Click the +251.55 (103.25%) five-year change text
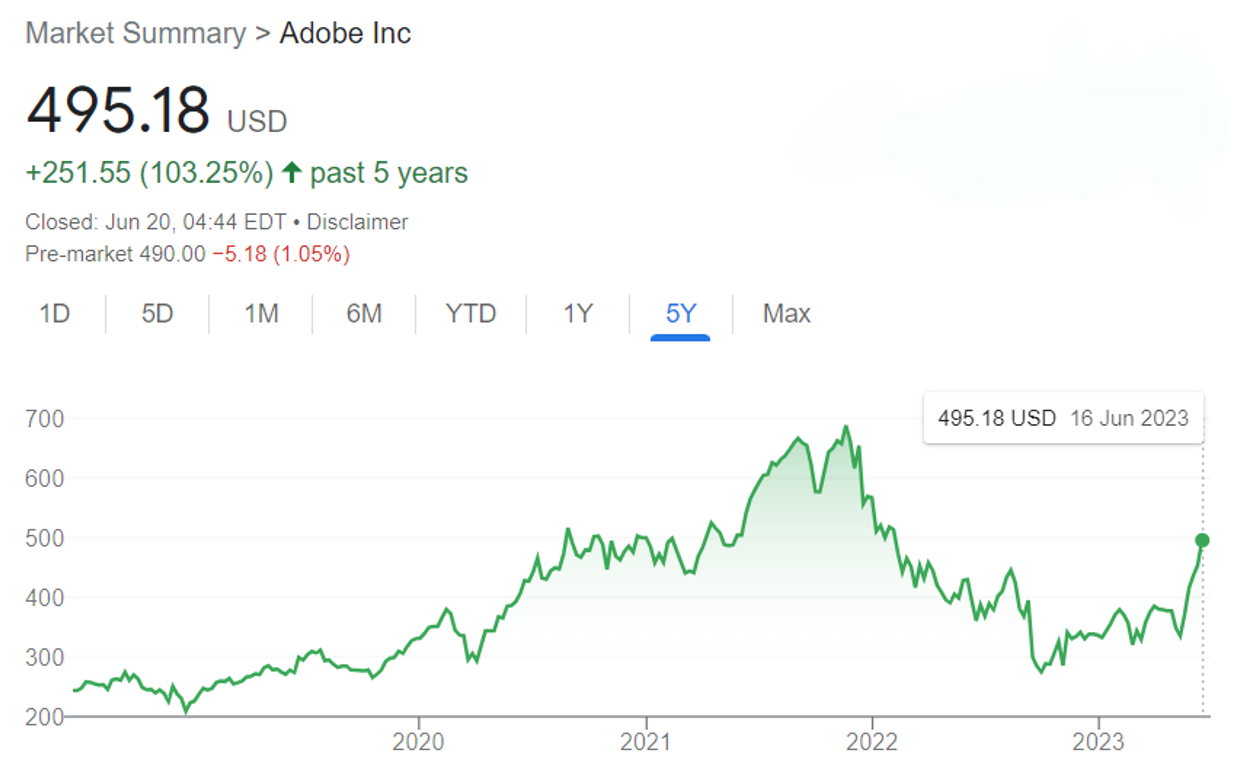1256x776 pixels. [149, 173]
